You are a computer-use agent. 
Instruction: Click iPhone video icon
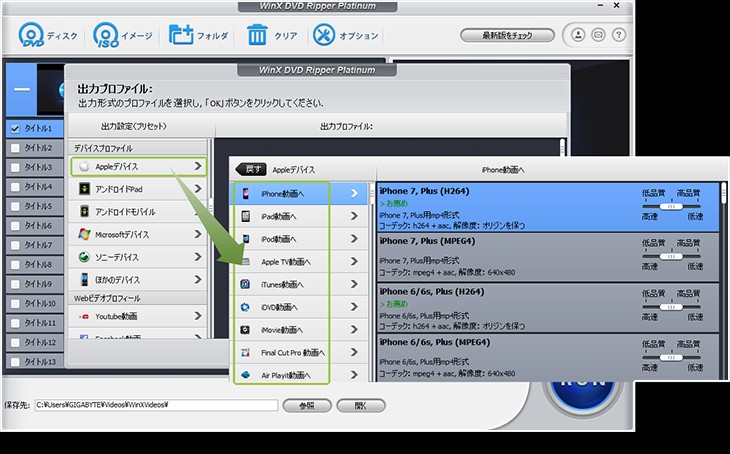click(245, 194)
